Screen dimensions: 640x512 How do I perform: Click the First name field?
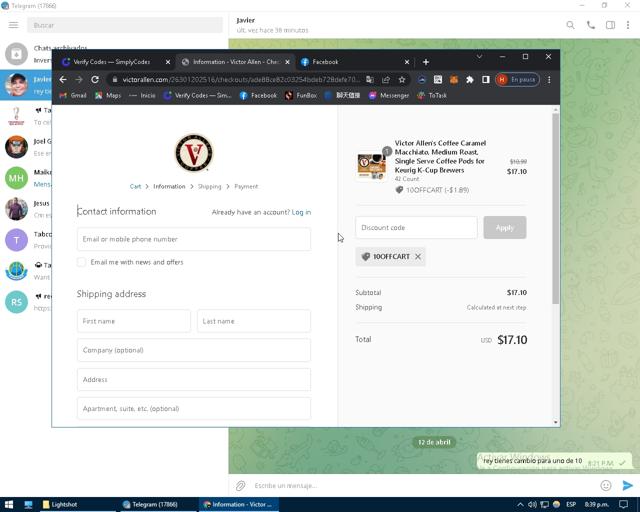tap(134, 321)
